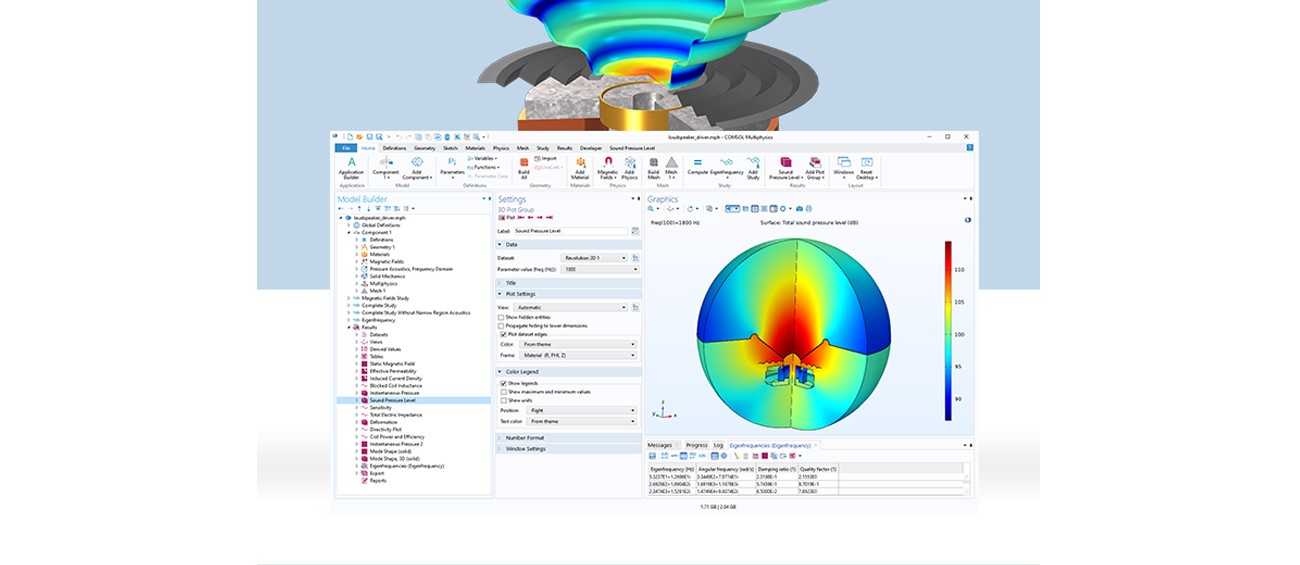Open the File menu

click(345, 148)
